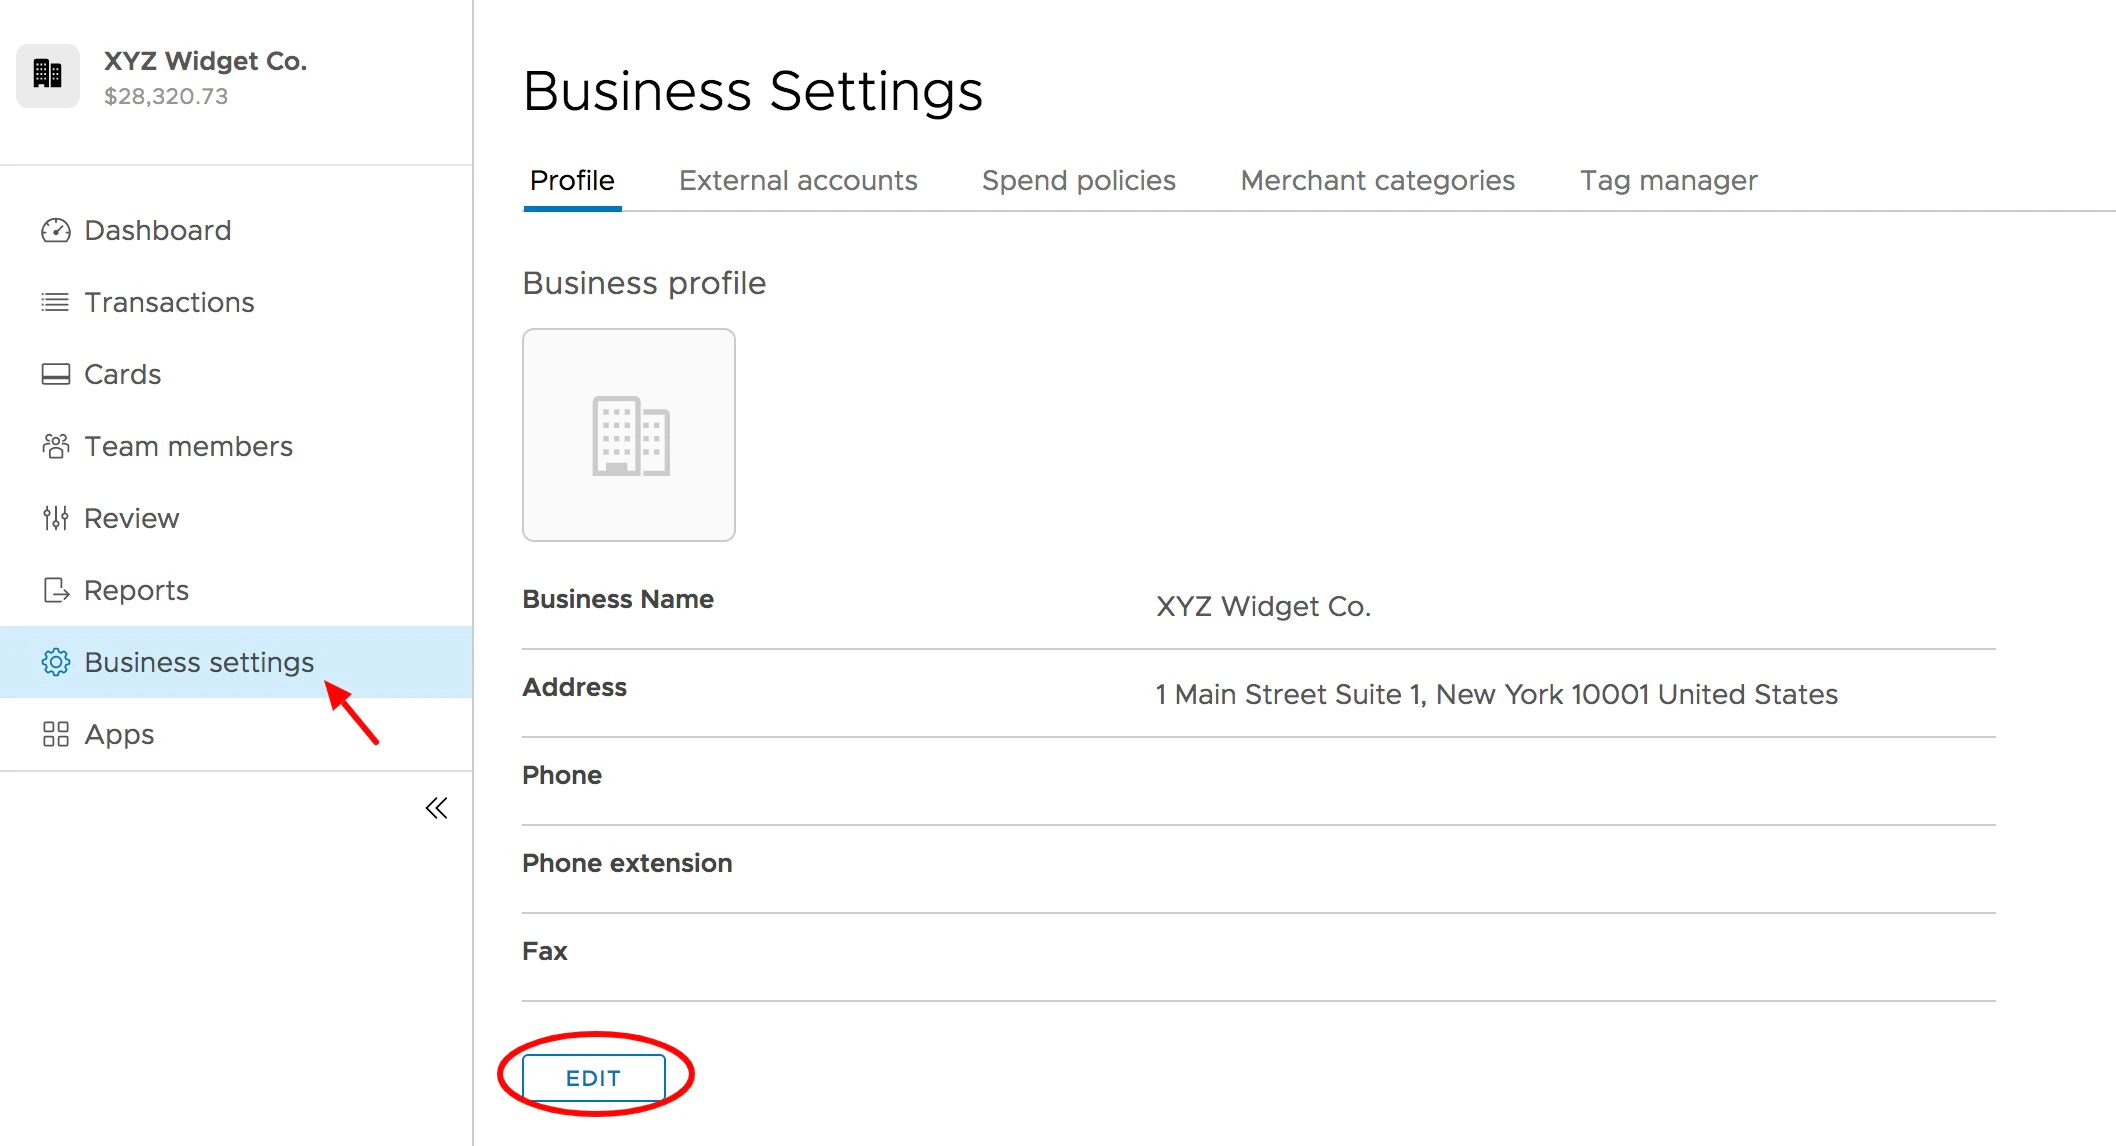Screen dimensions: 2116x1146
Task: Click the XYZ Widget Co. account name
Action: (205, 61)
